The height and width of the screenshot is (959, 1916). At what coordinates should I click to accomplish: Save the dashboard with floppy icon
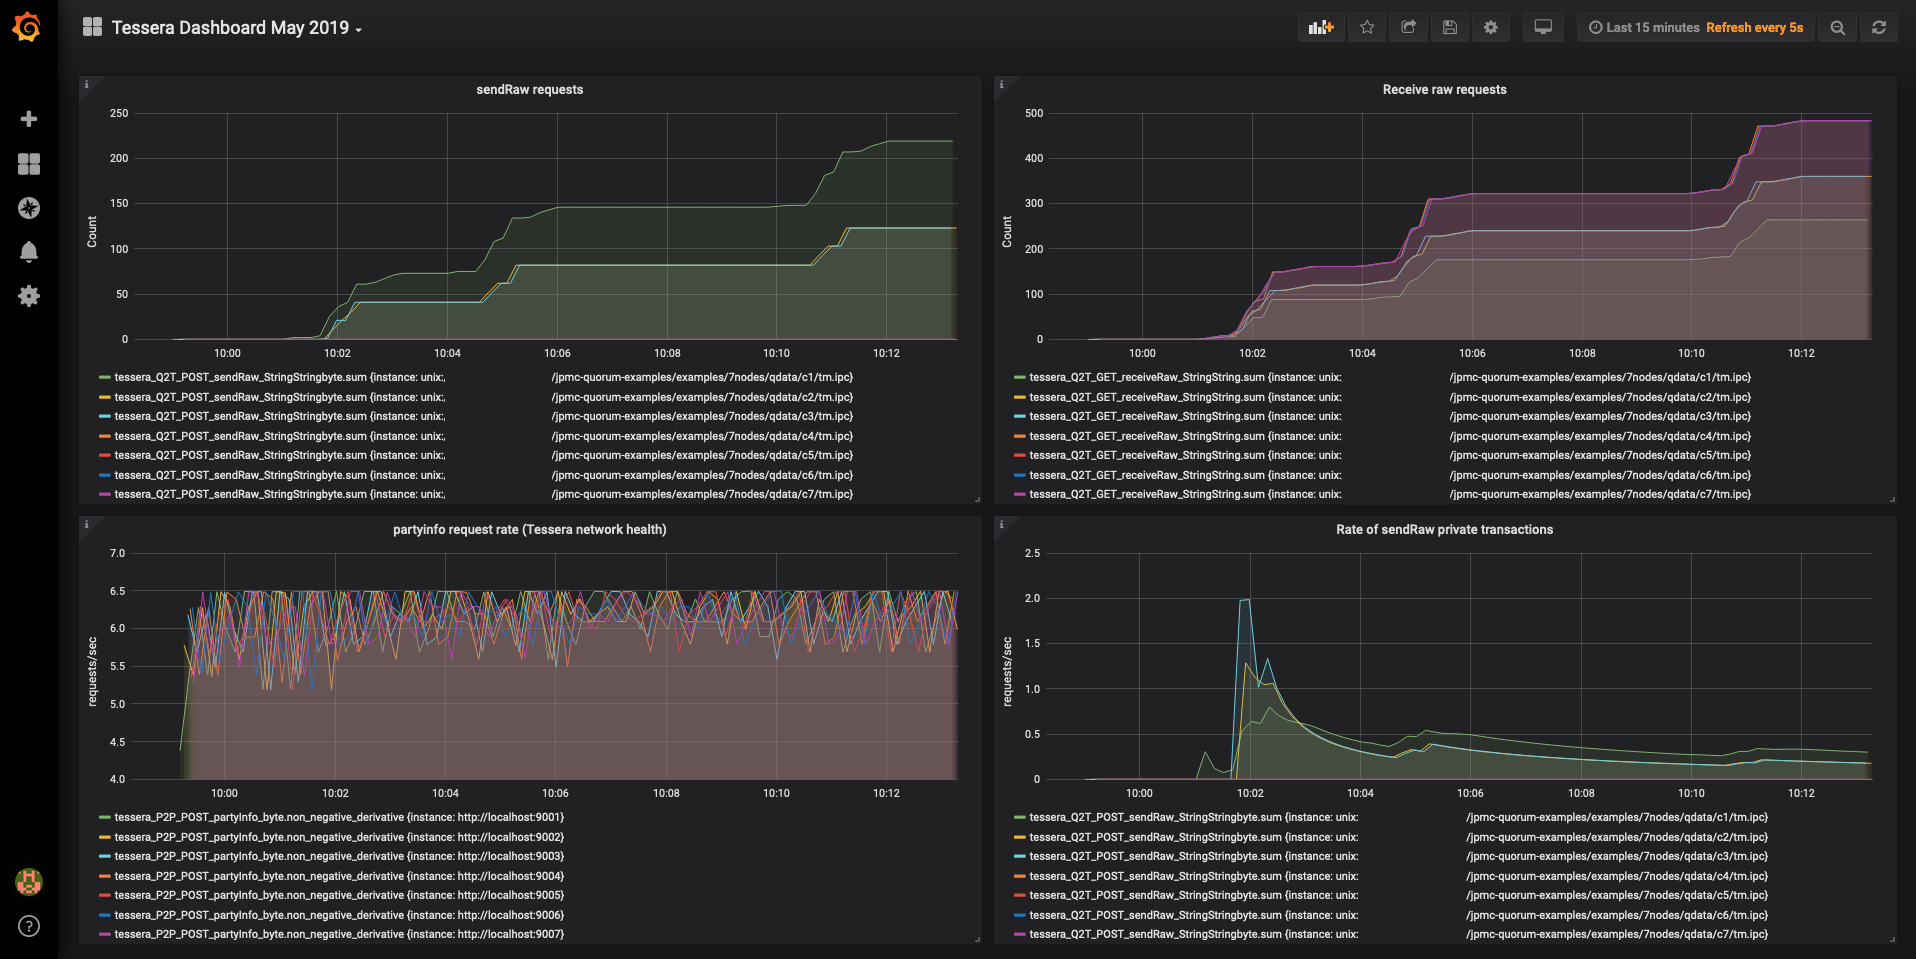click(1450, 28)
